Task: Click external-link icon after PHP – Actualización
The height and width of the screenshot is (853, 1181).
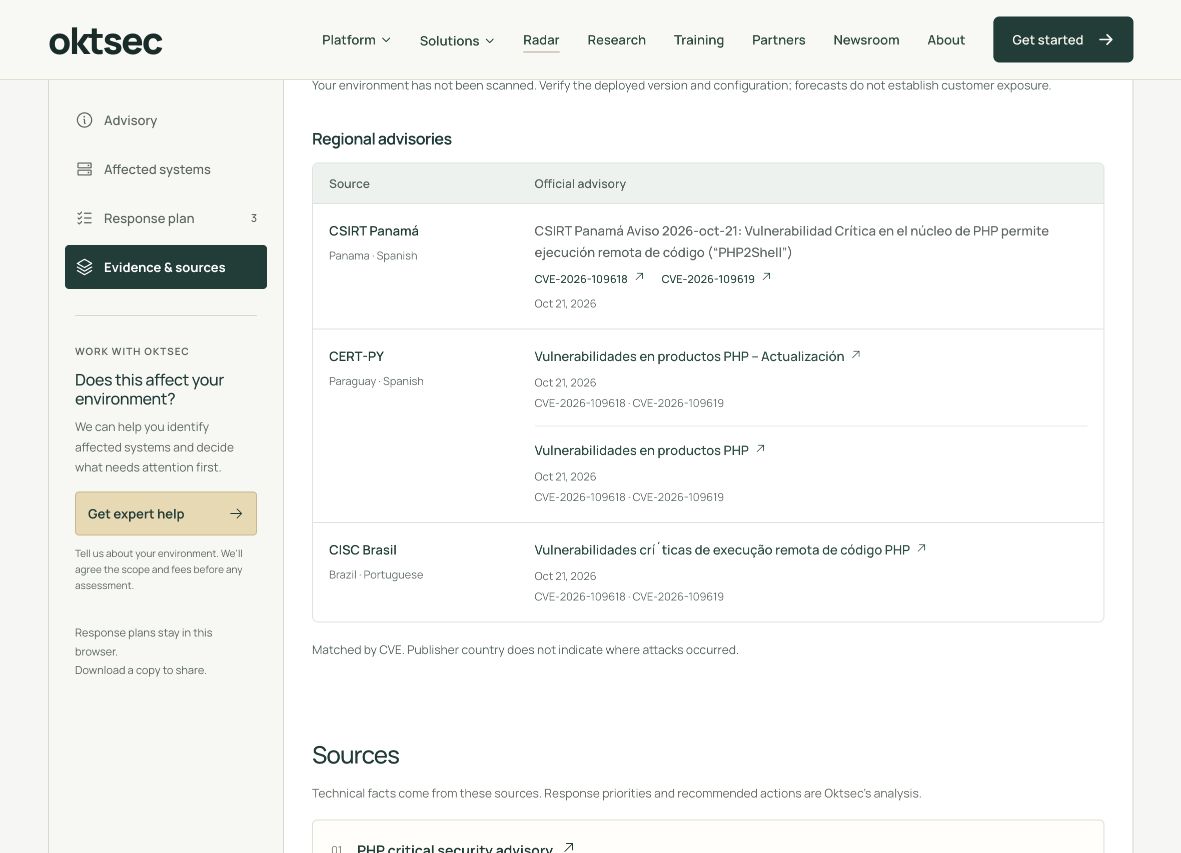Action: [x=856, y=354]
